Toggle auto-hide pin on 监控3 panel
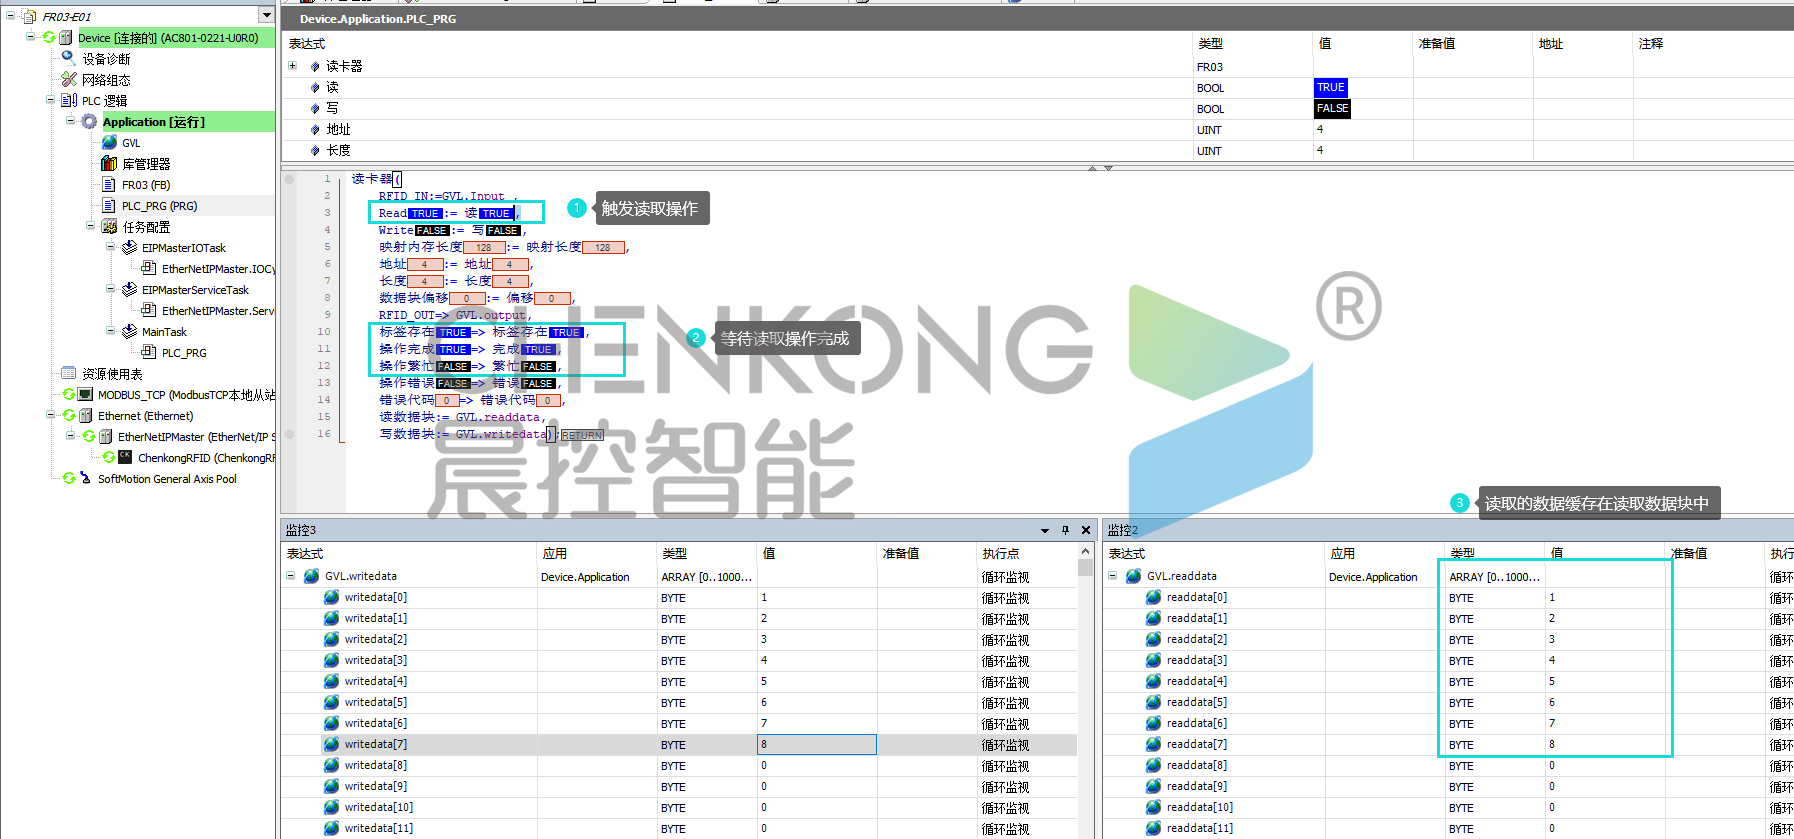1794x839 pixels. (1065, 530)
